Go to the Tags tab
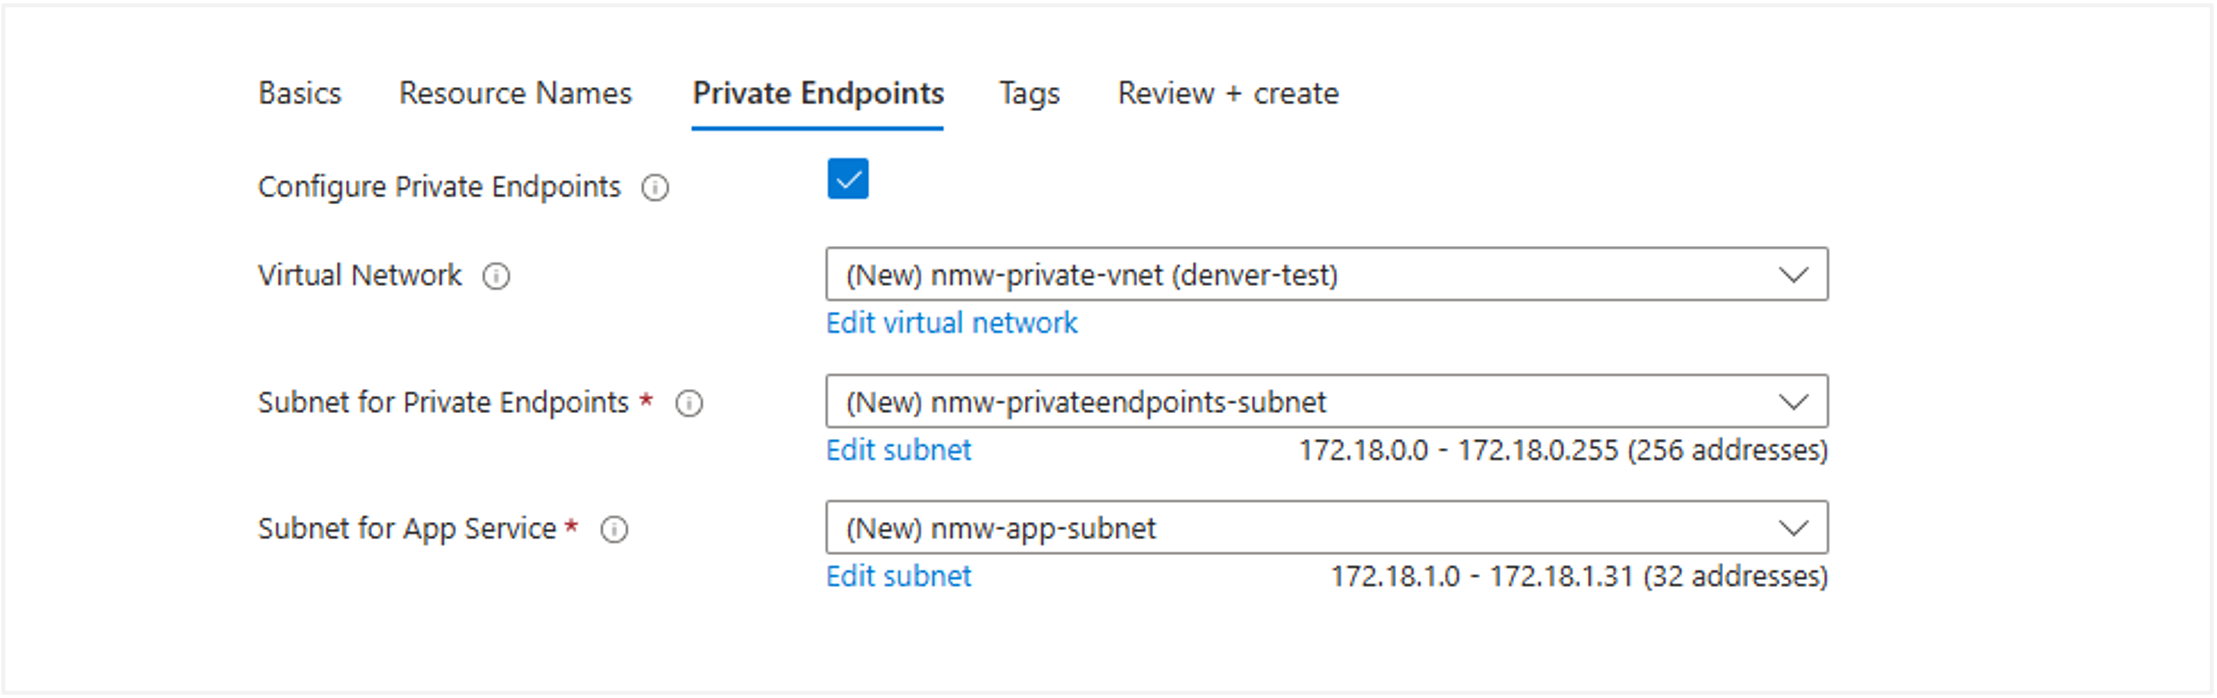The height and width of the screenshot is (698, 2217). click(1029, 93)
